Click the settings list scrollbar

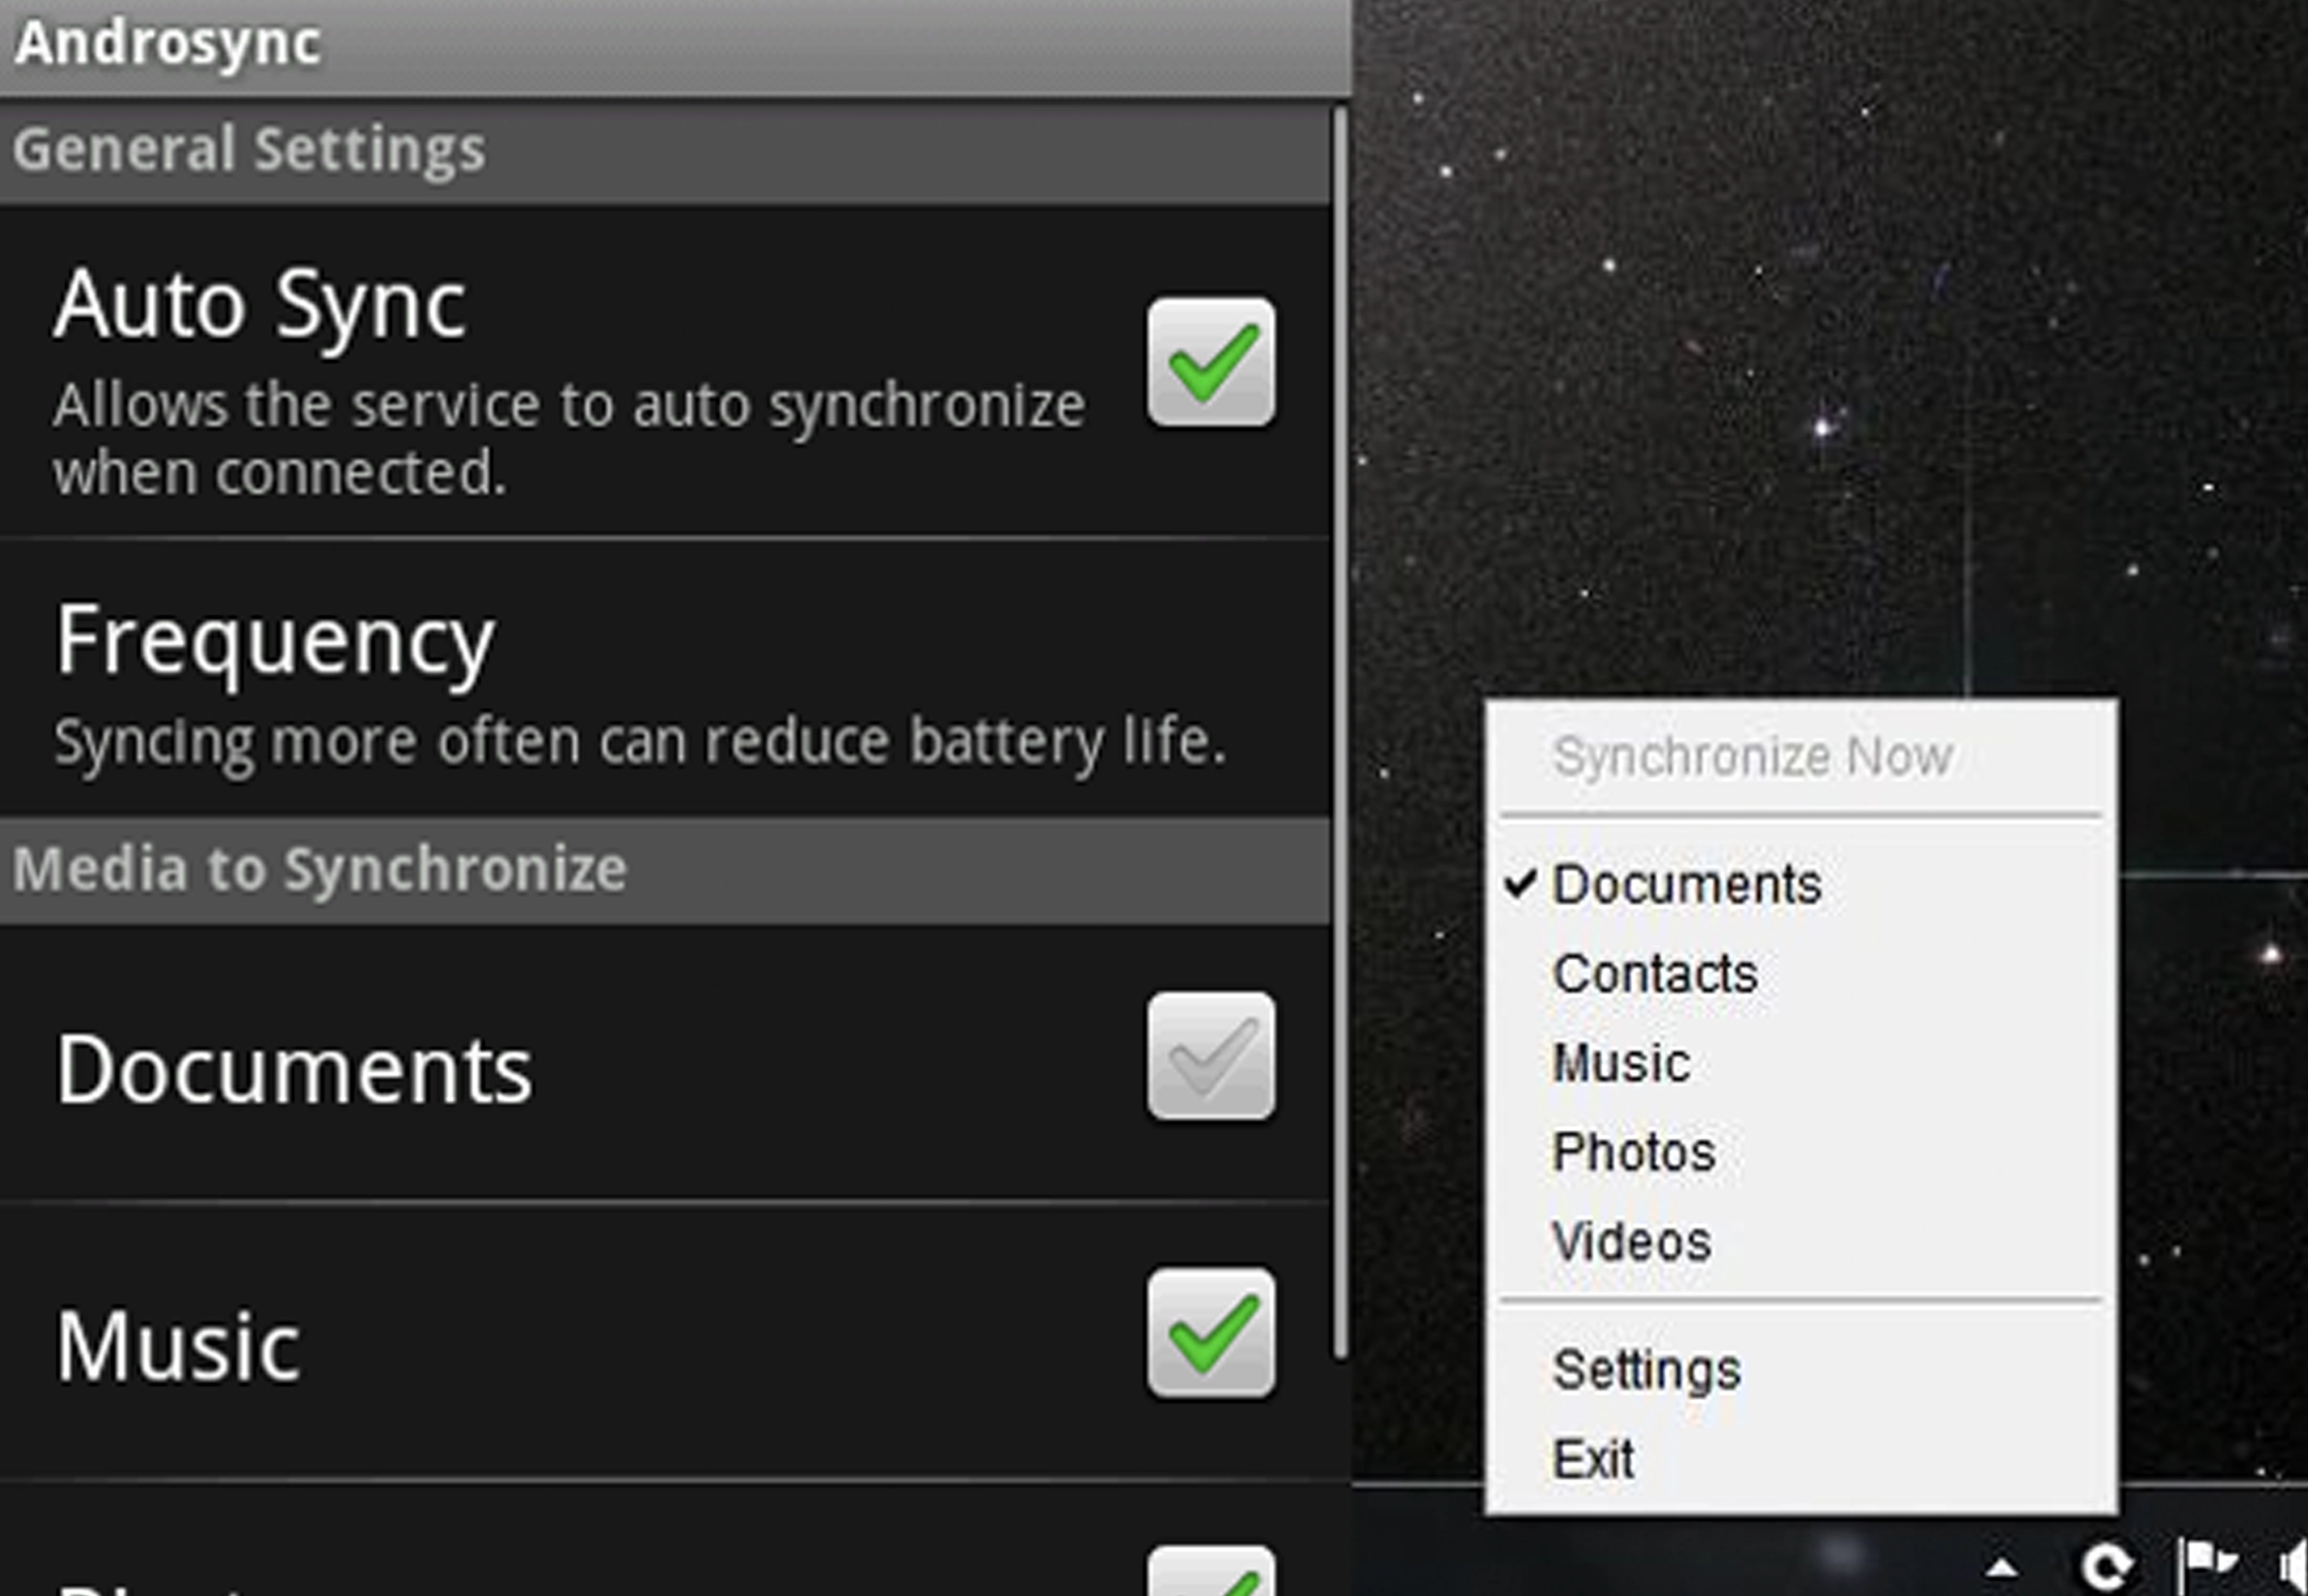1340,733
